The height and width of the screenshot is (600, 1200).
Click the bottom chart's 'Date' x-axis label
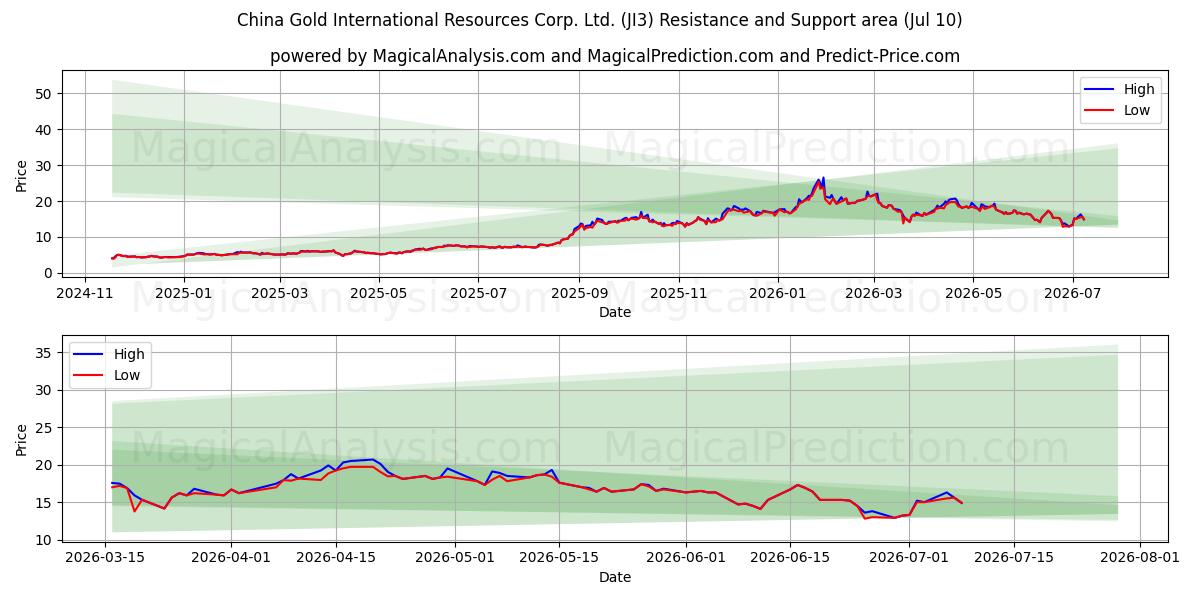point(615,577)
